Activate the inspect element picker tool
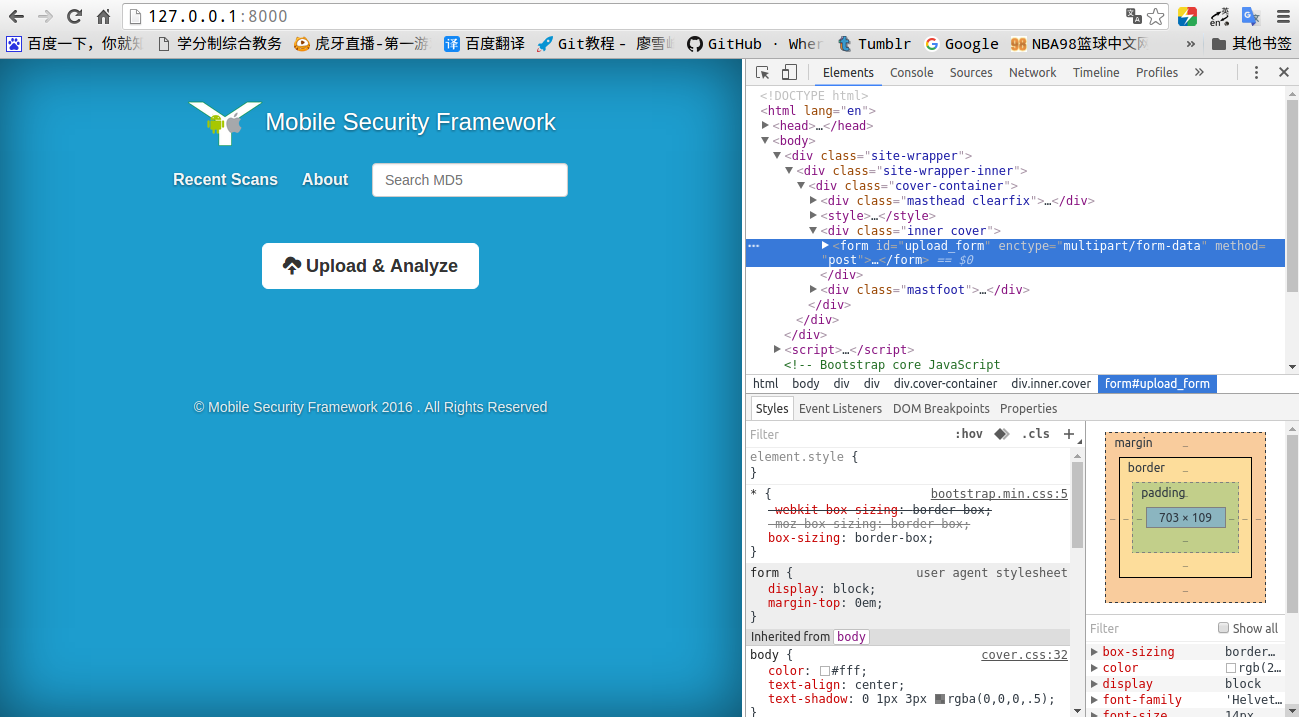 (x=763, y=73)
